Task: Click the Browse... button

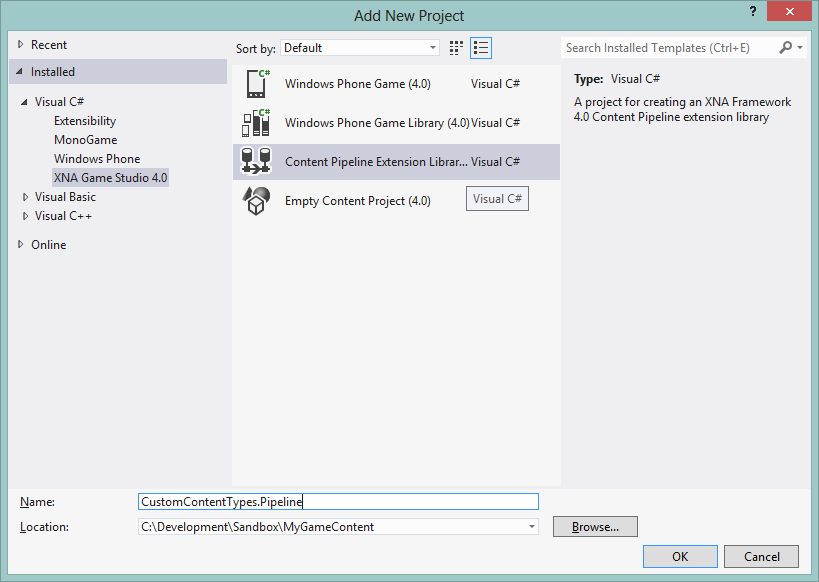Action: click(595, 527)
